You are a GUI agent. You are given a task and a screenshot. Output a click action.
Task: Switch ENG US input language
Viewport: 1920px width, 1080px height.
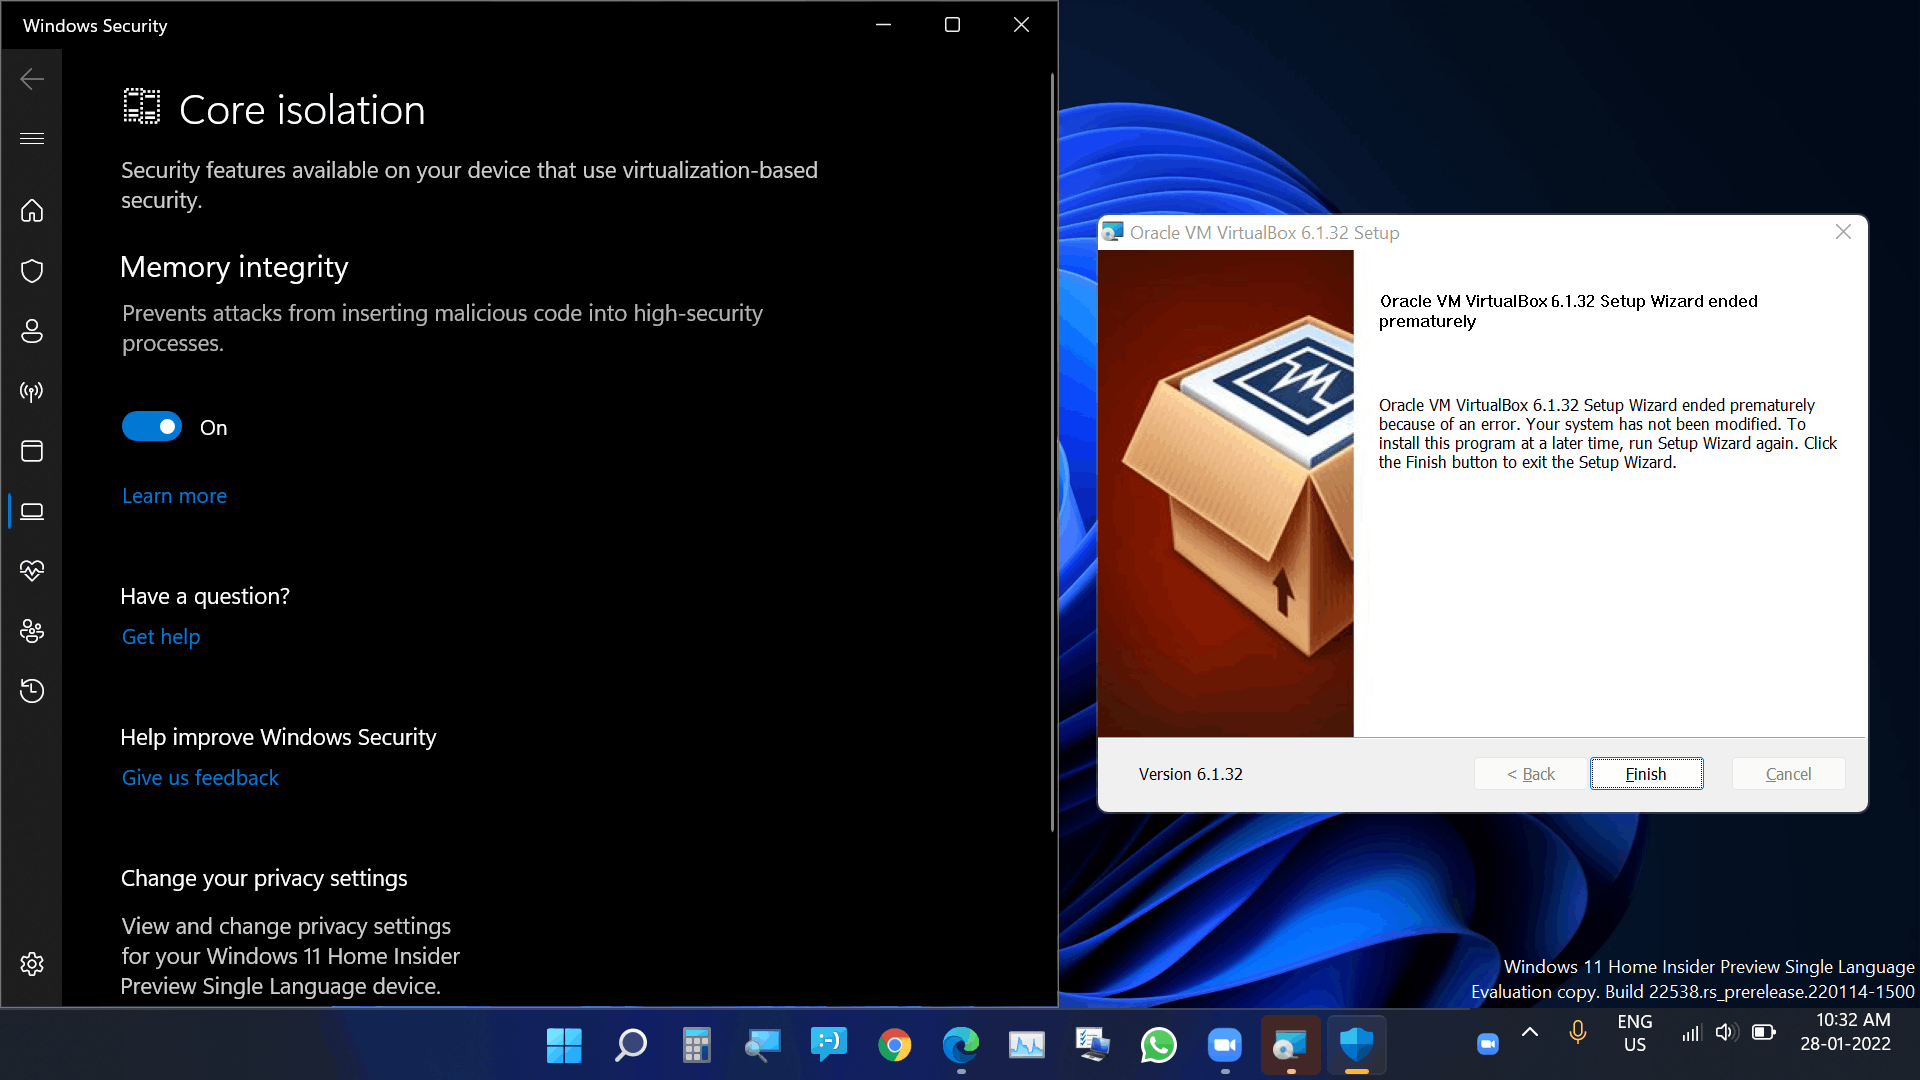pos(1635,1033)
